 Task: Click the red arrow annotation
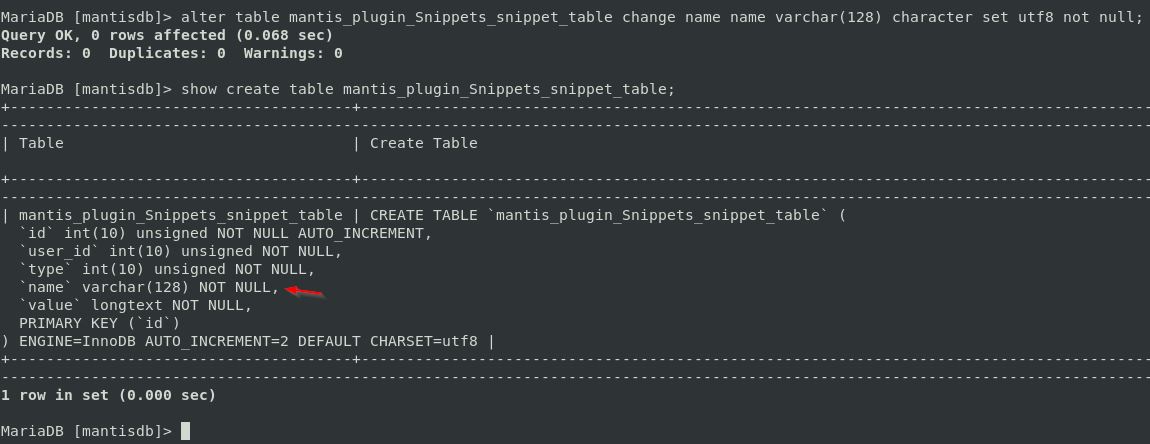306,291
